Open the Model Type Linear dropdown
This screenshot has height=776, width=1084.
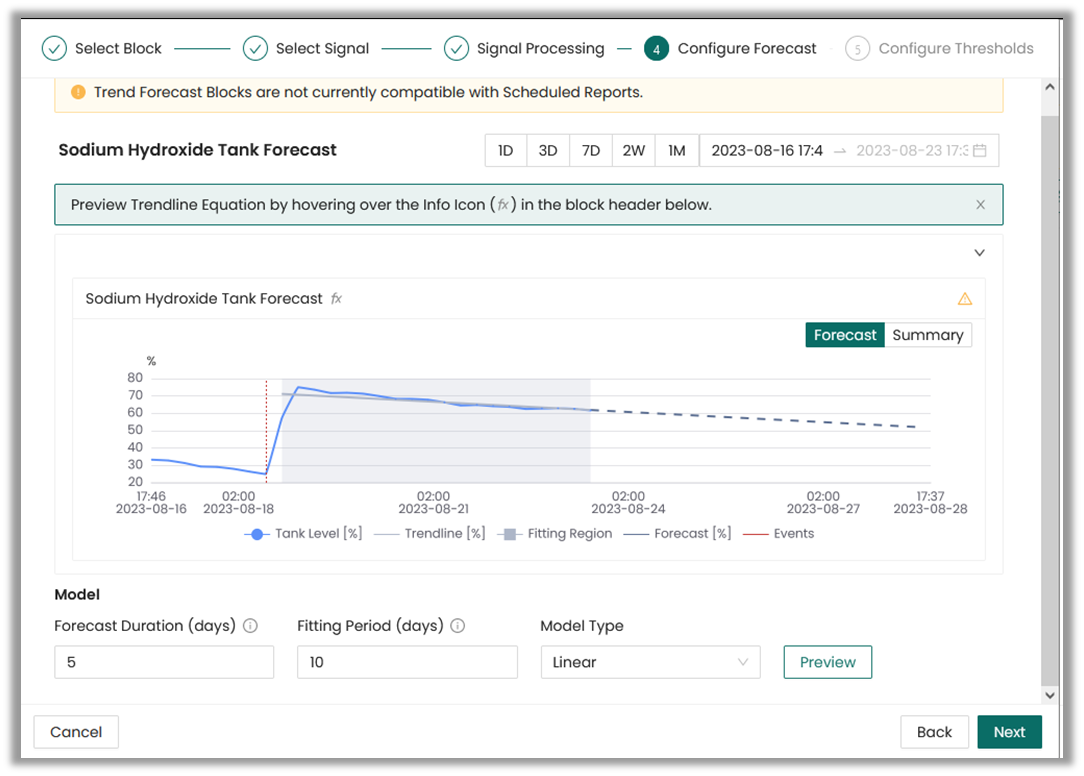pos(651,663)
